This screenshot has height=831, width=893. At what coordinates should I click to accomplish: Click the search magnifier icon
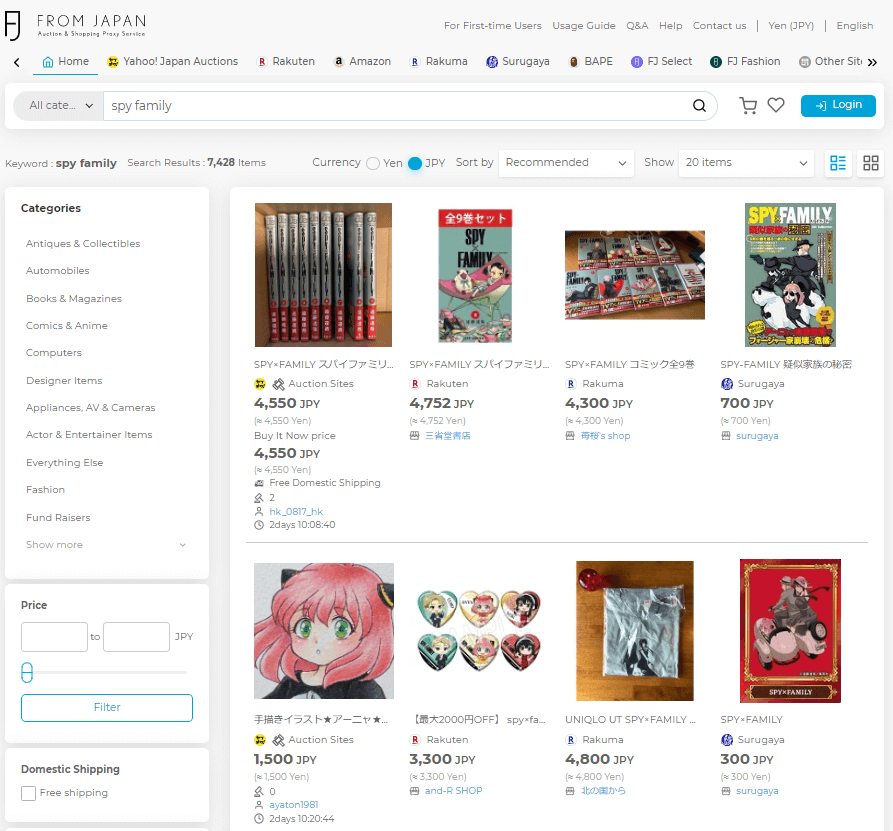pyautogui.click(x=699, y=106)
